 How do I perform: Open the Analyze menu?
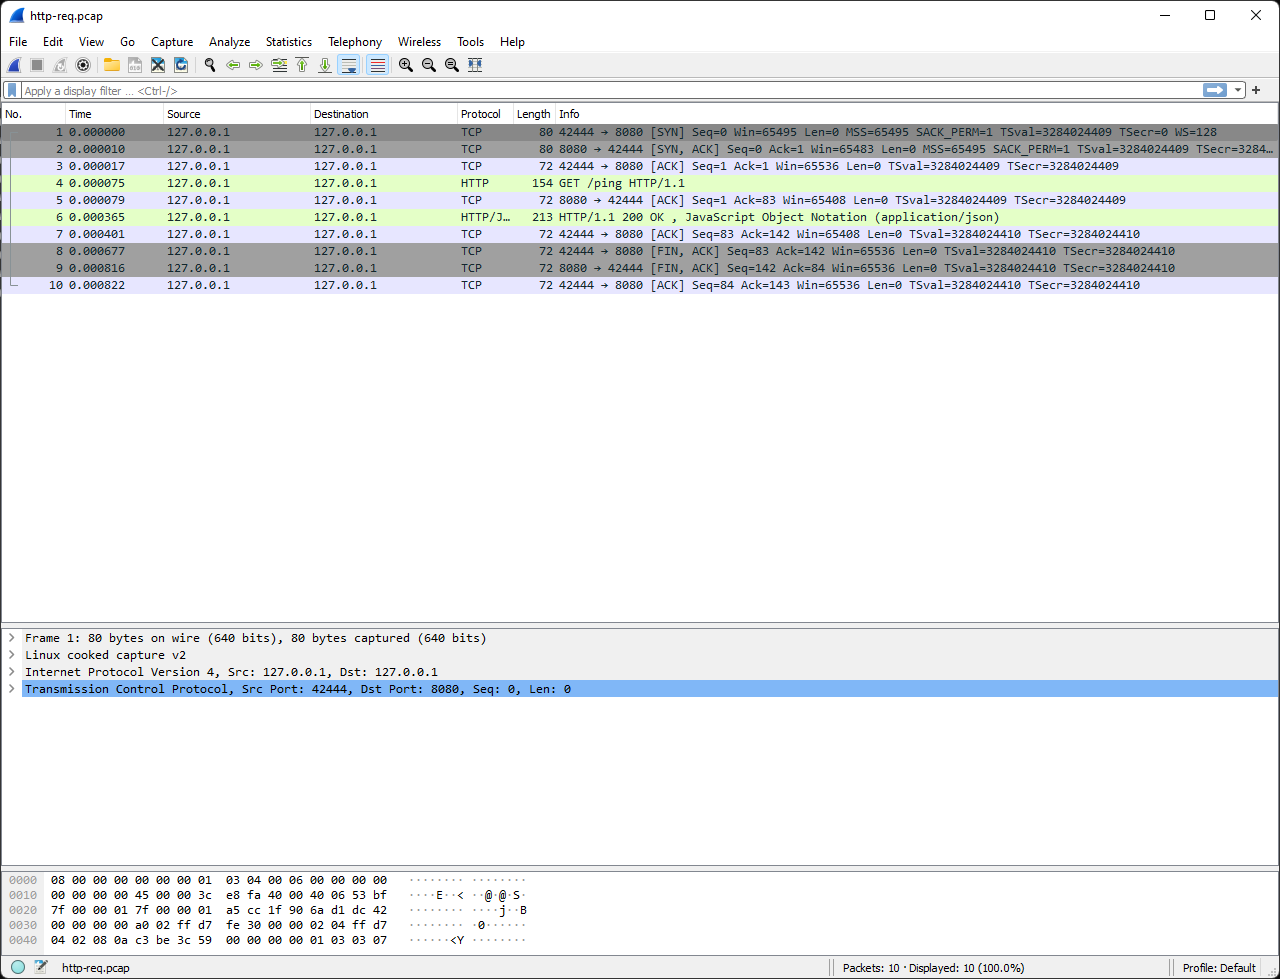coord(229,42)
